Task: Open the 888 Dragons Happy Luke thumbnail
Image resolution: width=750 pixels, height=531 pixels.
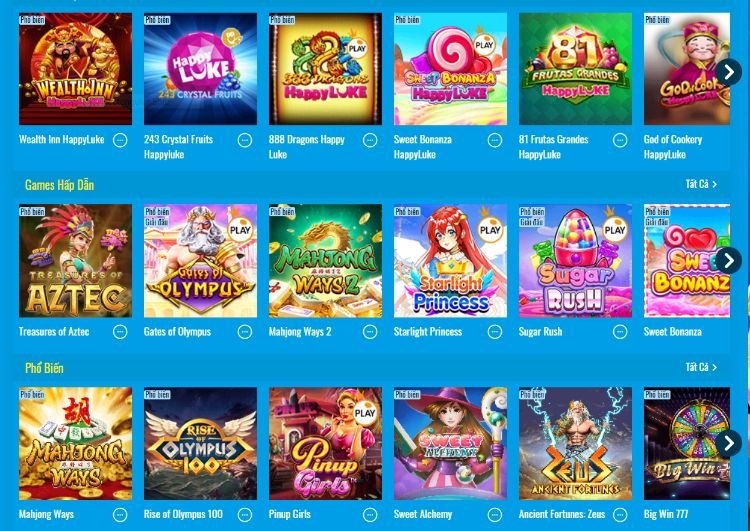Action: tap(325, 69)
